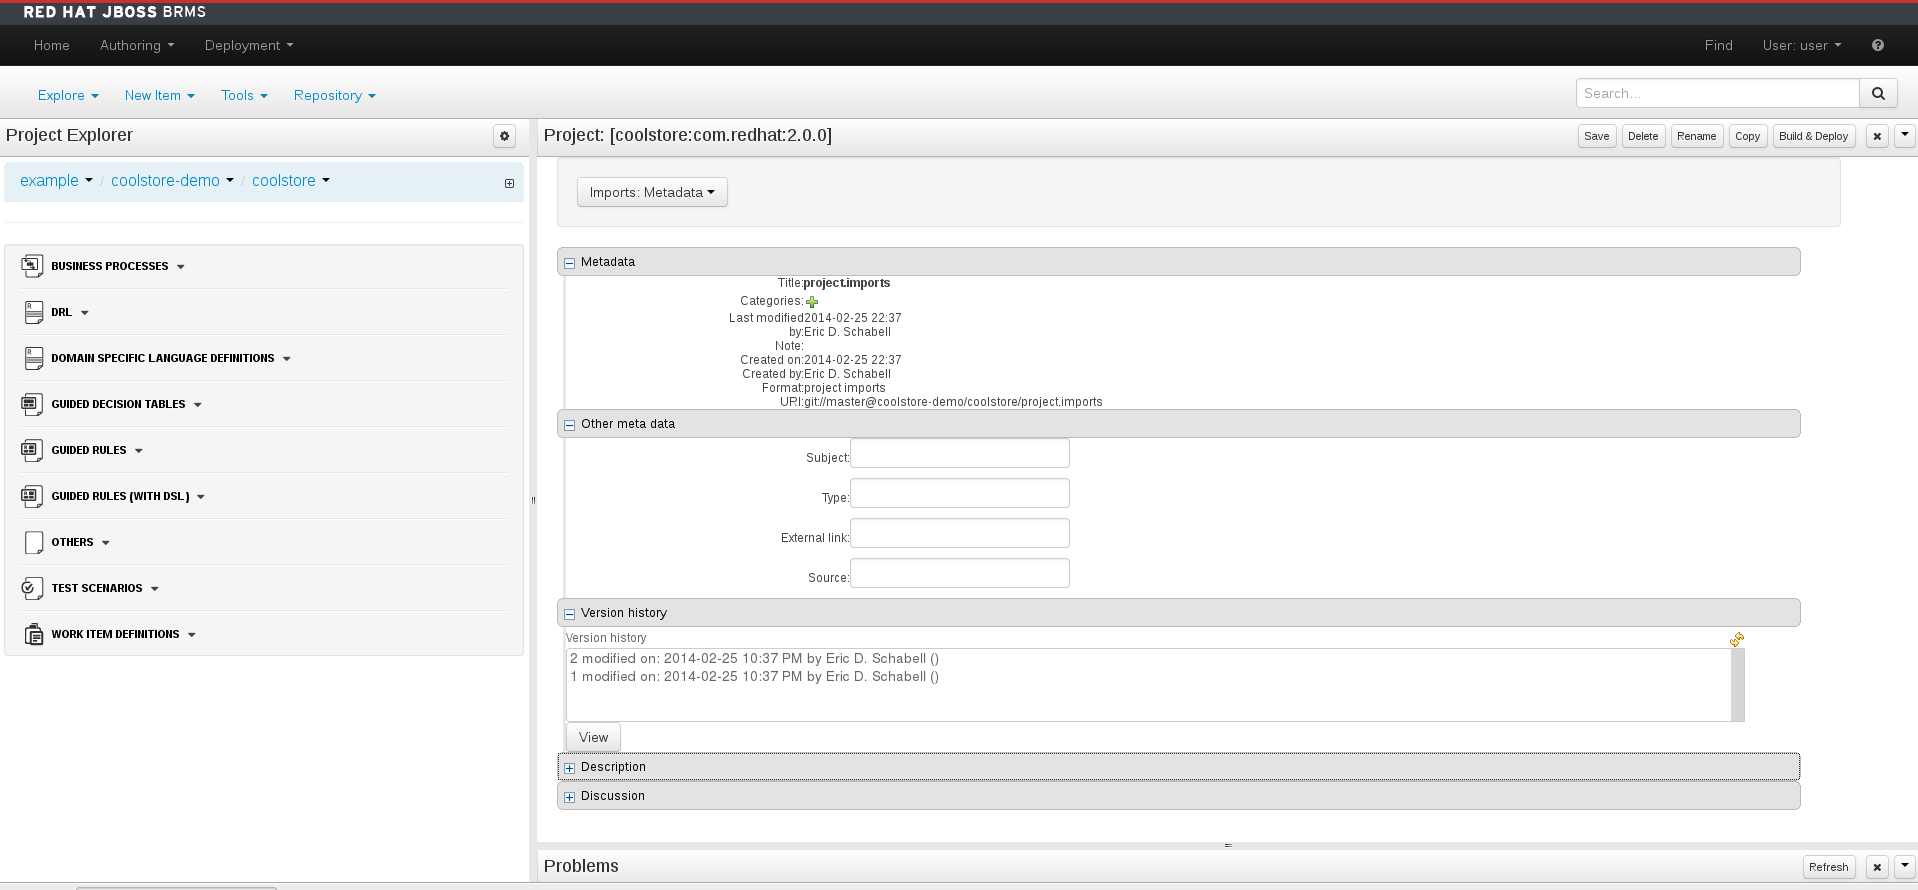Click the Subject input field
This screenshot has height=890, width=1918.
point(960,453)
